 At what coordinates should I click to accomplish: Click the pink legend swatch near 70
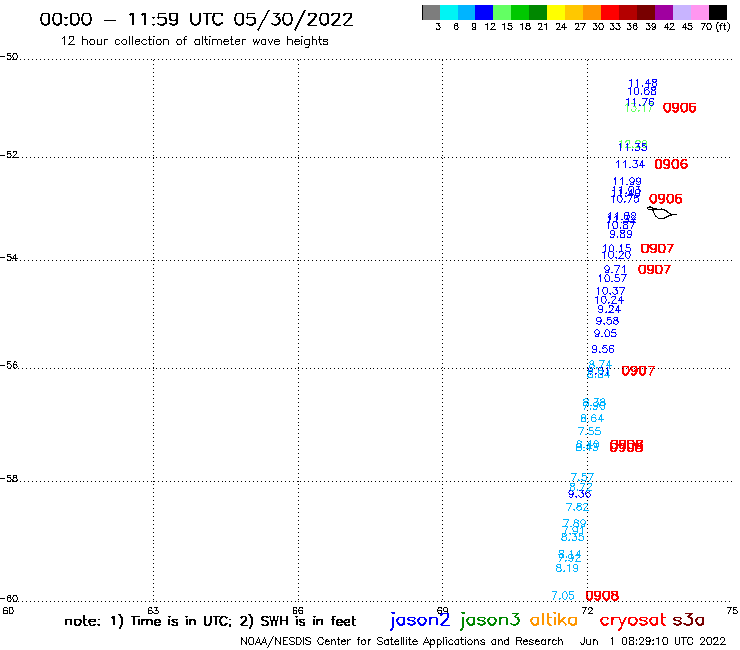[700, 12]
